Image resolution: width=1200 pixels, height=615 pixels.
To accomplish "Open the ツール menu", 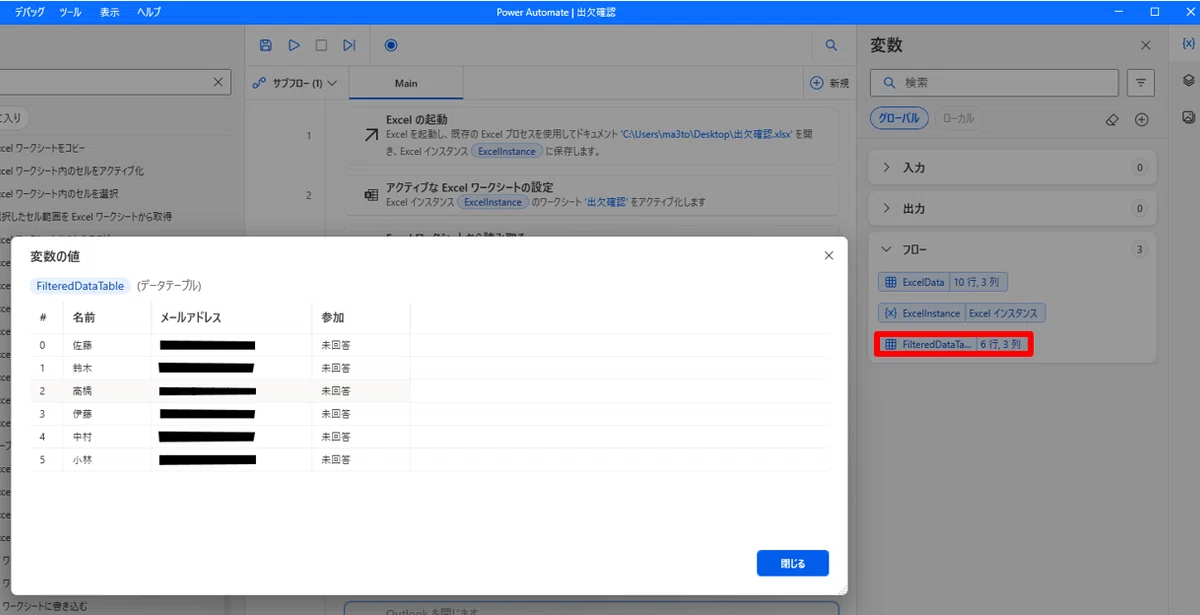I will pos(70,12).
